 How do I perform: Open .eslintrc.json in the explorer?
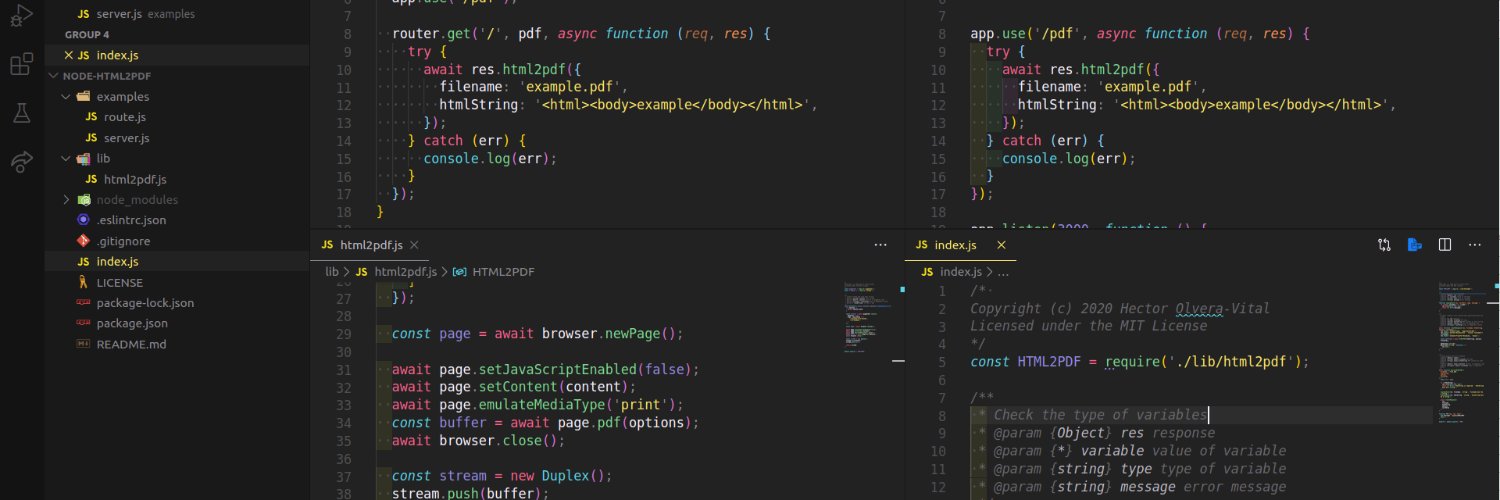(131, 220)
